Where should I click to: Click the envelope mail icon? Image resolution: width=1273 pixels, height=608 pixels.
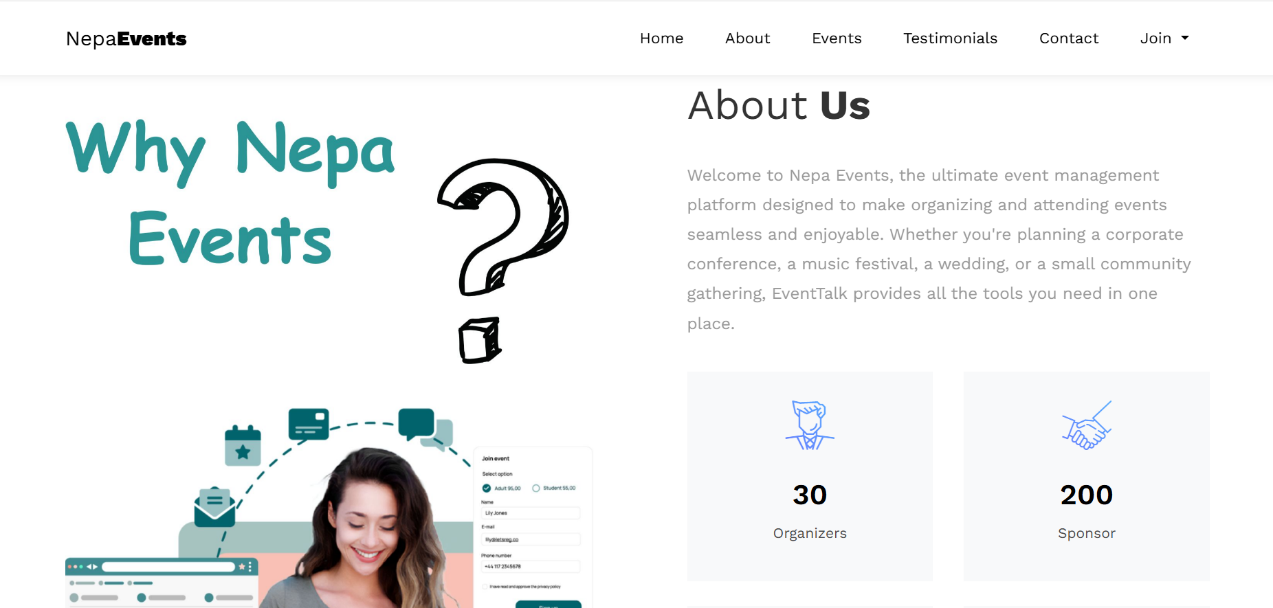click(214, 507)
